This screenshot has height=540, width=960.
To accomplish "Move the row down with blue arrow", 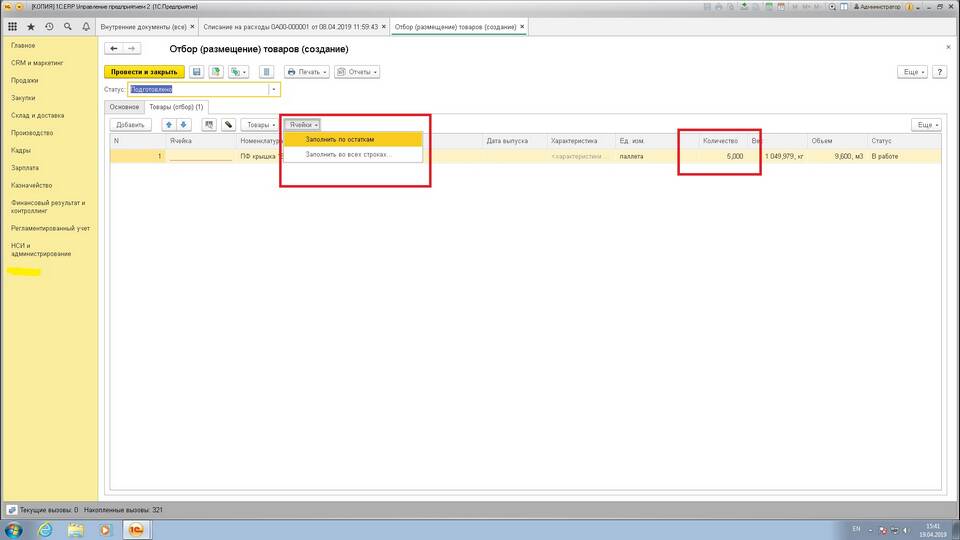I will pyautogui.click(x=183, y=125).
